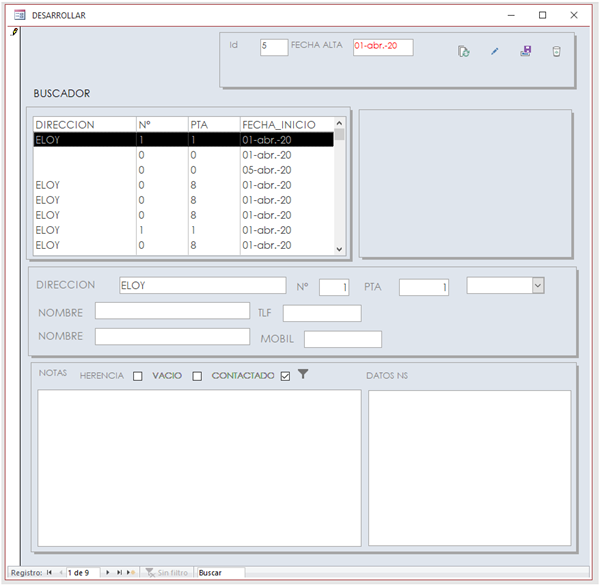Click the Sin filtro button
Image resolution: width=600 pixels, height=585 pixels.
166,573
